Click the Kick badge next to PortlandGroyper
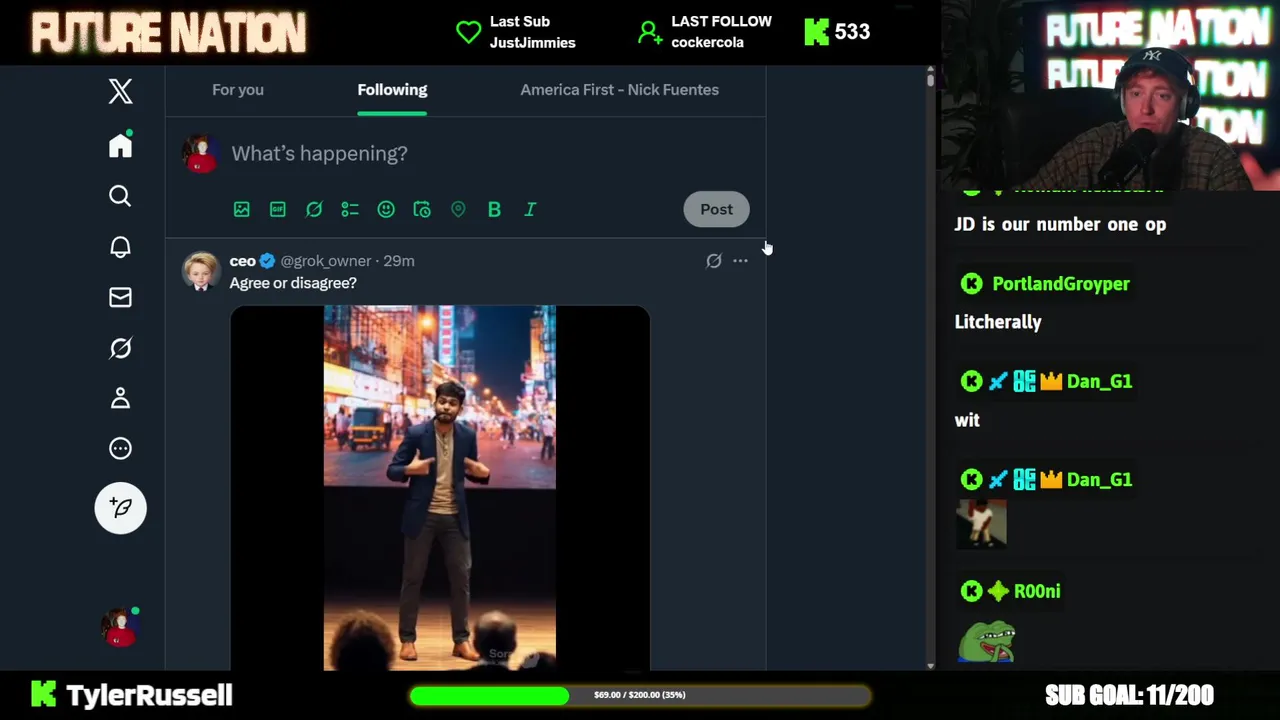The width and height of the screenshot is (1280, 720). coord(971,284)
